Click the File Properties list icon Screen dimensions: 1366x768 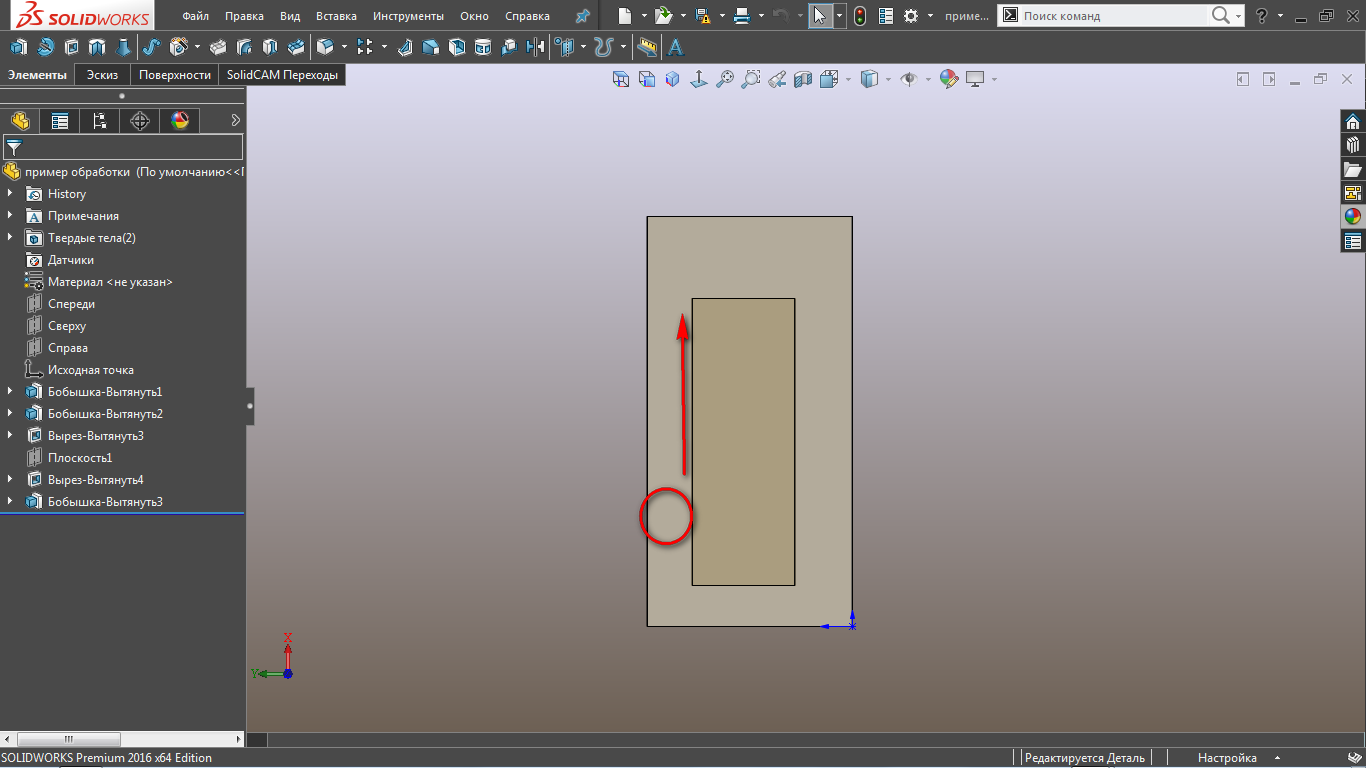[x=886, y=16]
